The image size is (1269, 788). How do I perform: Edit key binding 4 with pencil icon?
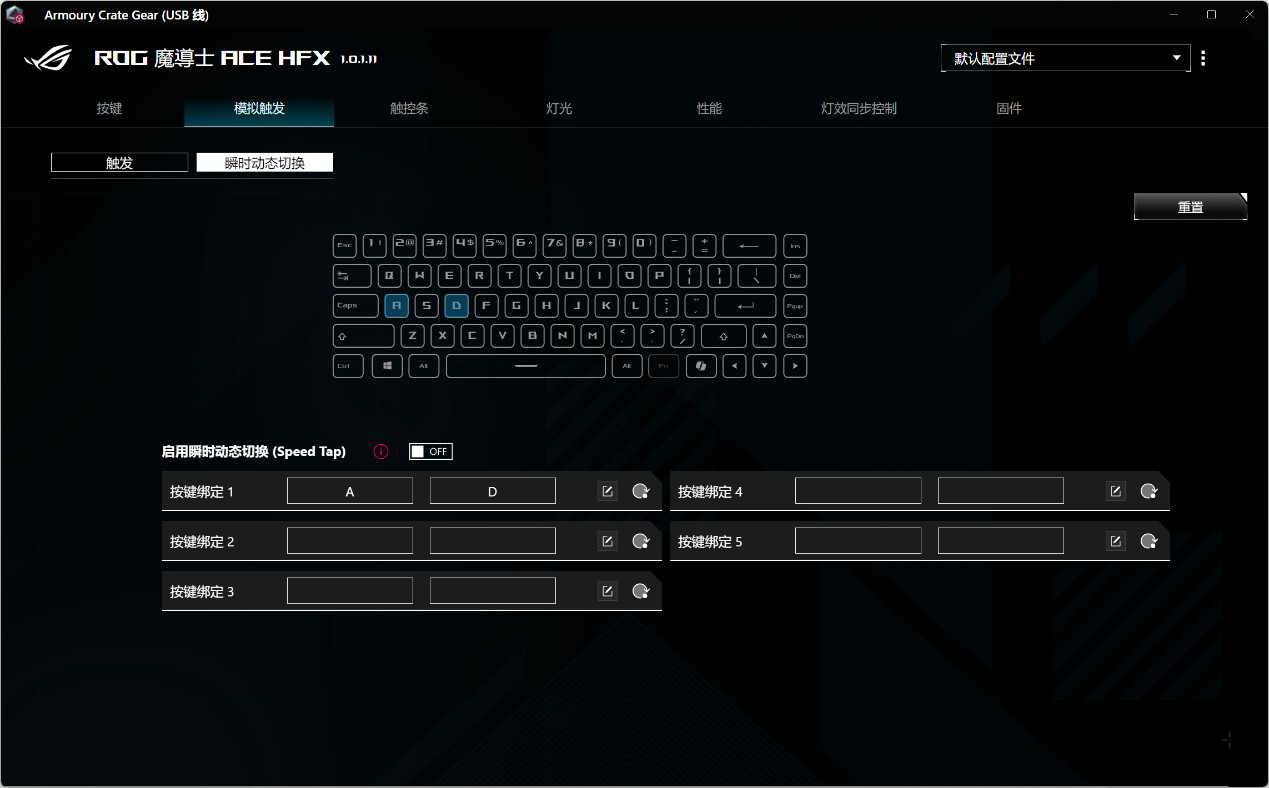pyautogui.click(x=1115, y=491)
